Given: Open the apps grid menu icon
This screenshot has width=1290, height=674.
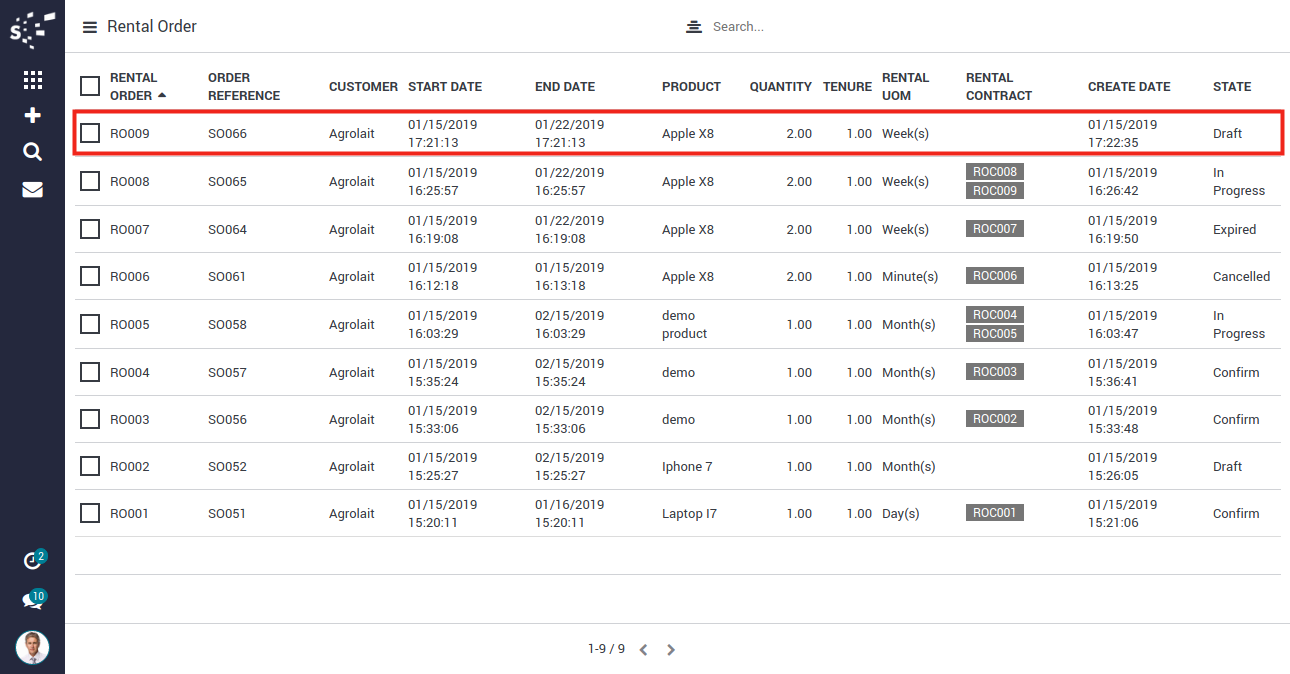Looking at the screenshot, I should pos(32,80).
